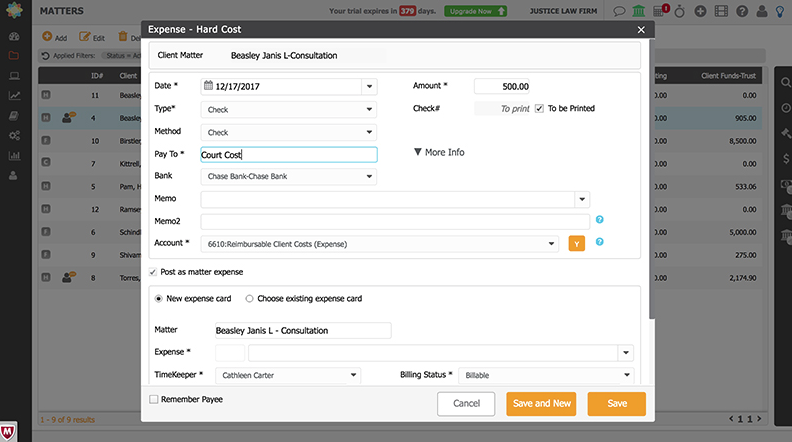792x442 pixels.
Task: Click the blue help icon beside Memo2
Action: pyautogui.click(x=600, y=220)
